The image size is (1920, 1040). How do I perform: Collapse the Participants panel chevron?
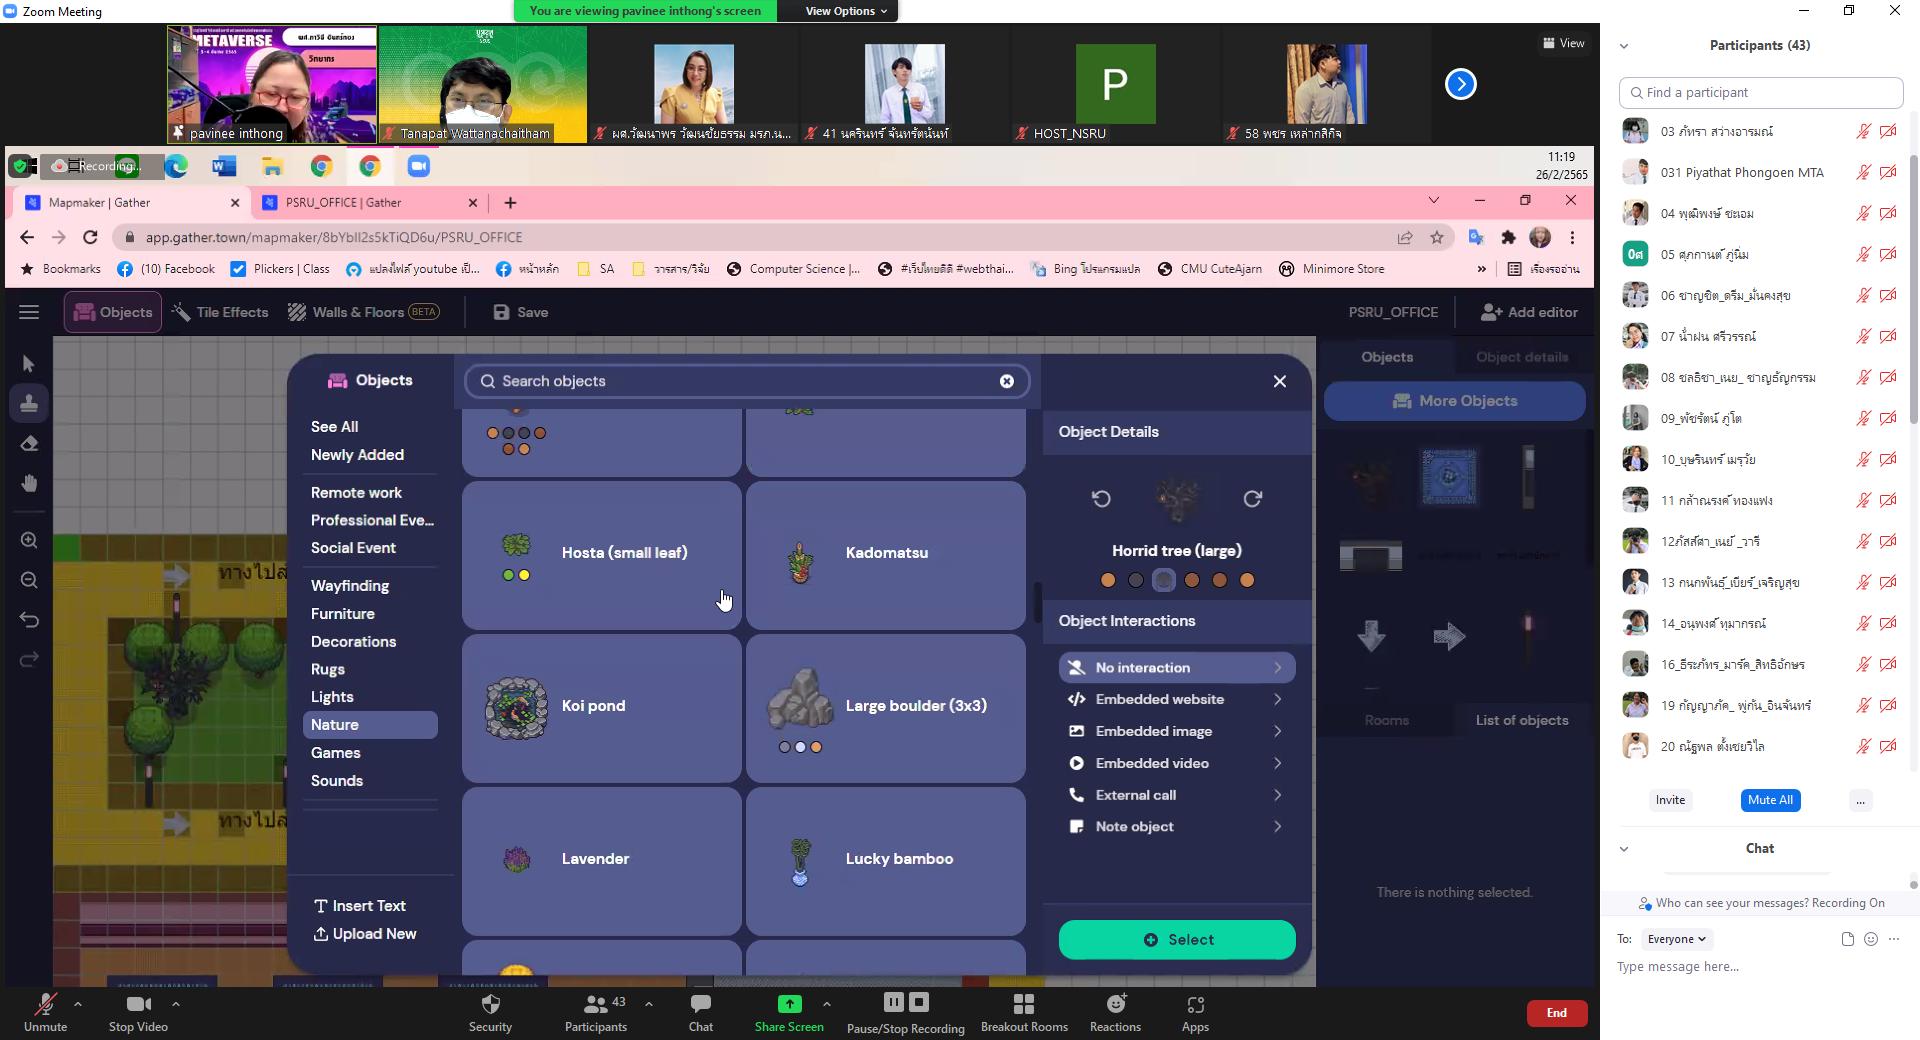tap(1624, 46)
